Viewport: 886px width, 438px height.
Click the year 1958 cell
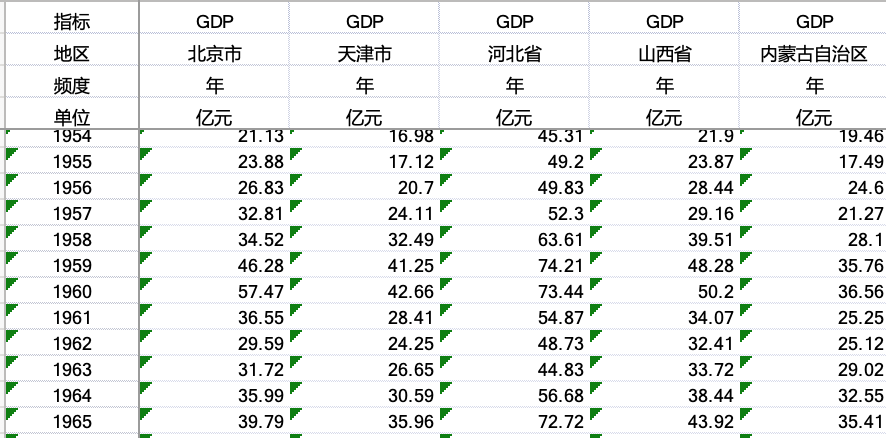point(71,240)
